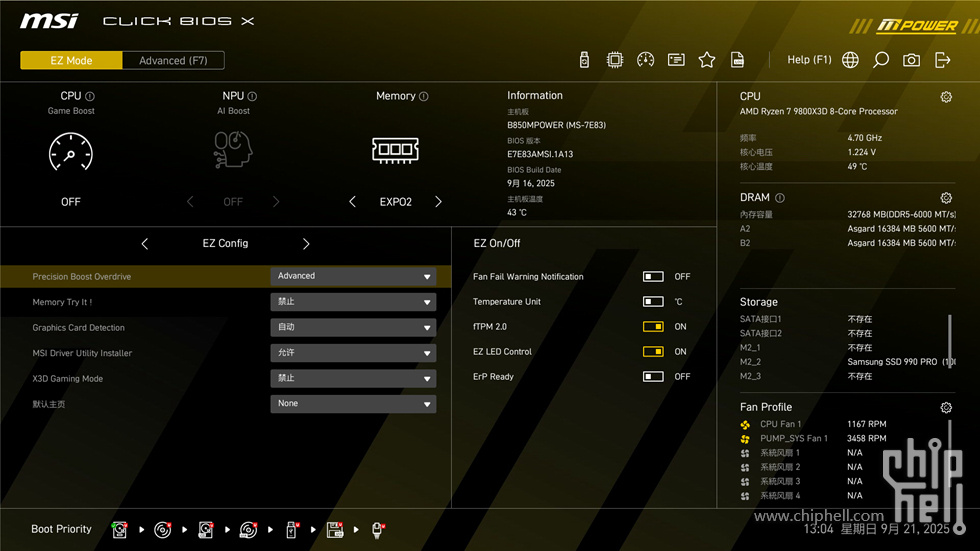This screenshot has height=551, width=980.
Task: Open the CPU chip icon in top toolbar
Action: 614,60
